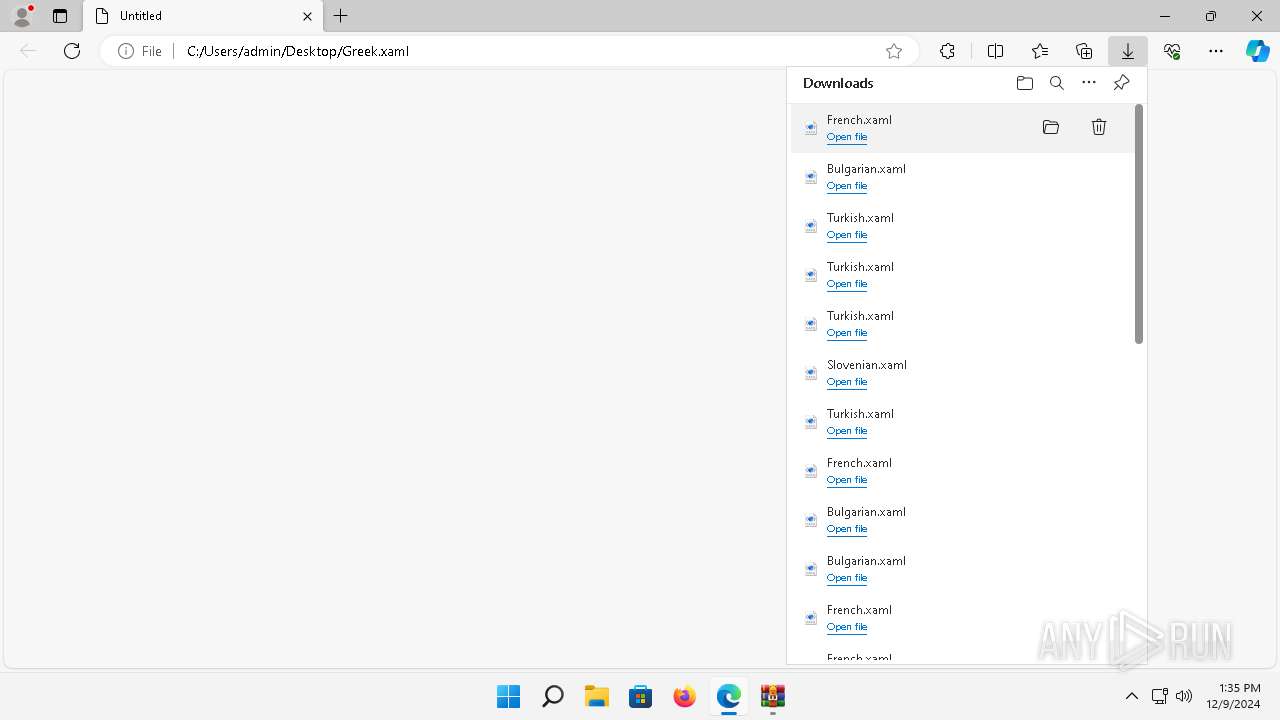Open Settings and more menu
This screenshot has height=720, width=1280.
pos(1216,51)
